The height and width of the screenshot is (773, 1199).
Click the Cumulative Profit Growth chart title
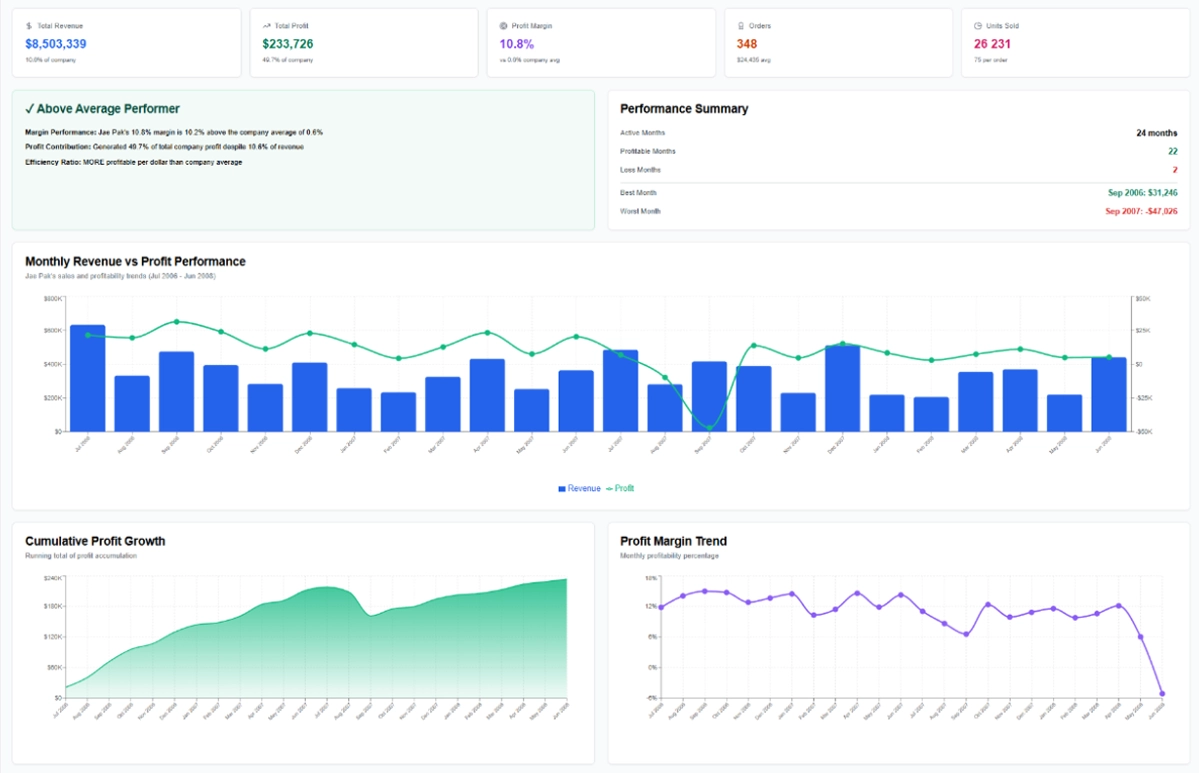click(95, 541)
